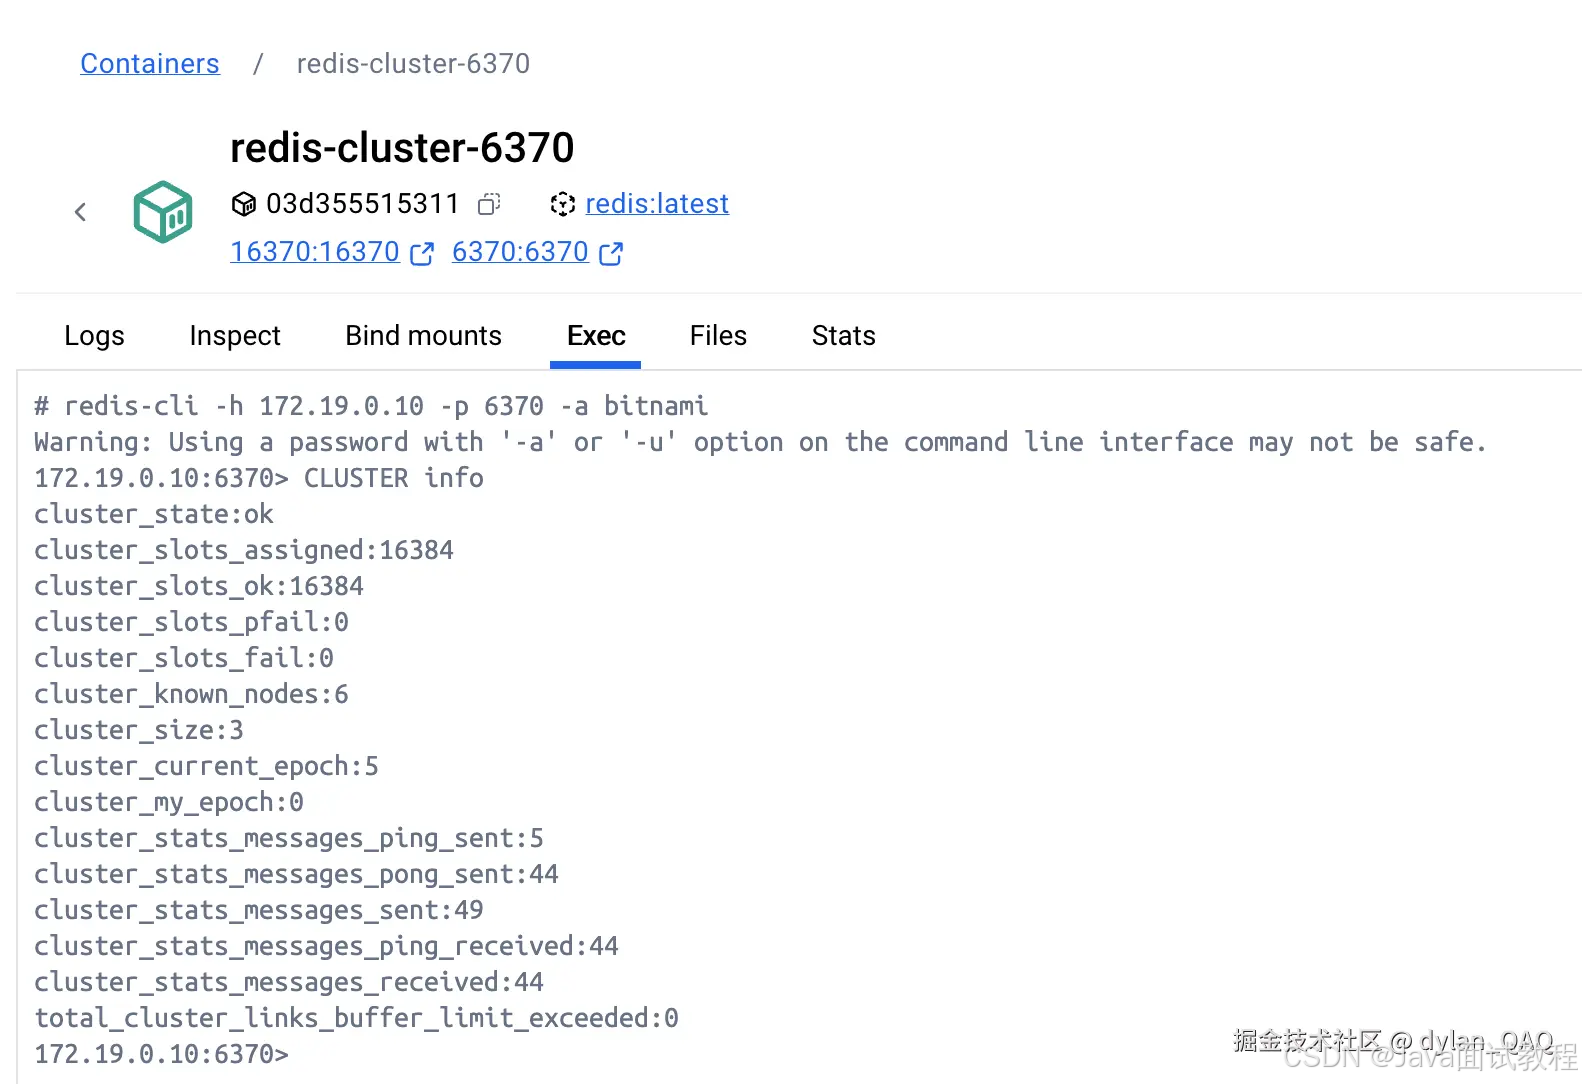Open the Files tab
1582x1084 pixels.
[x=718, y=336]
